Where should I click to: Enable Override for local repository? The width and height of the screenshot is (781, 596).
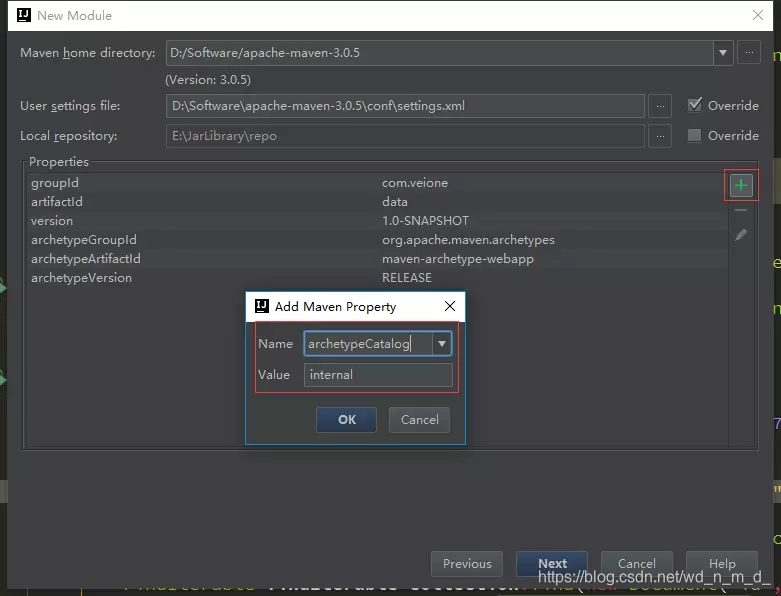[x=694, y=135]
